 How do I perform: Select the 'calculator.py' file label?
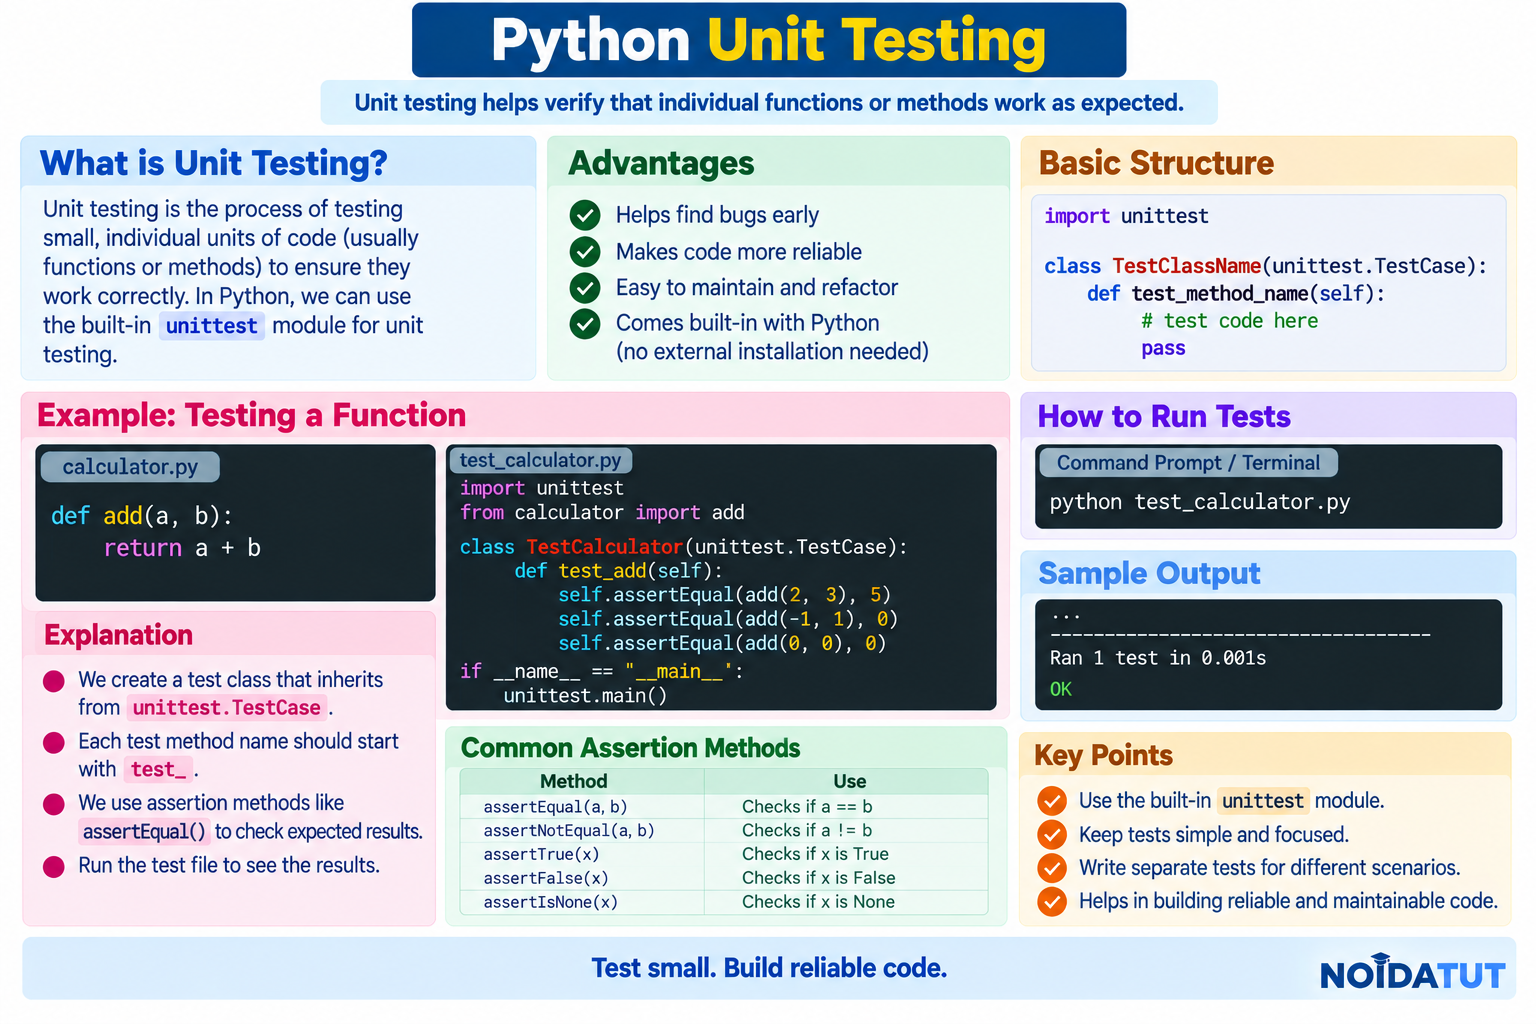(x=130, y=467)
